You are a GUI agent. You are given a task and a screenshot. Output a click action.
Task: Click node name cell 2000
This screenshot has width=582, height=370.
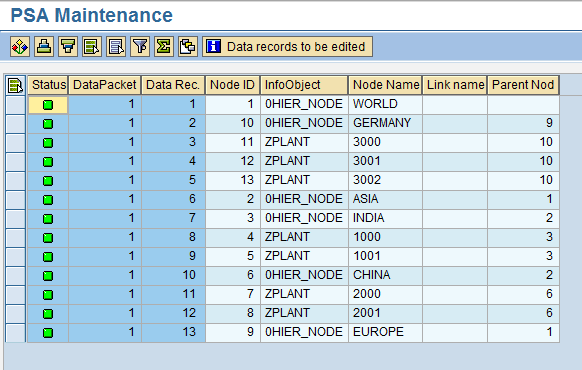[x=385, y=294]
